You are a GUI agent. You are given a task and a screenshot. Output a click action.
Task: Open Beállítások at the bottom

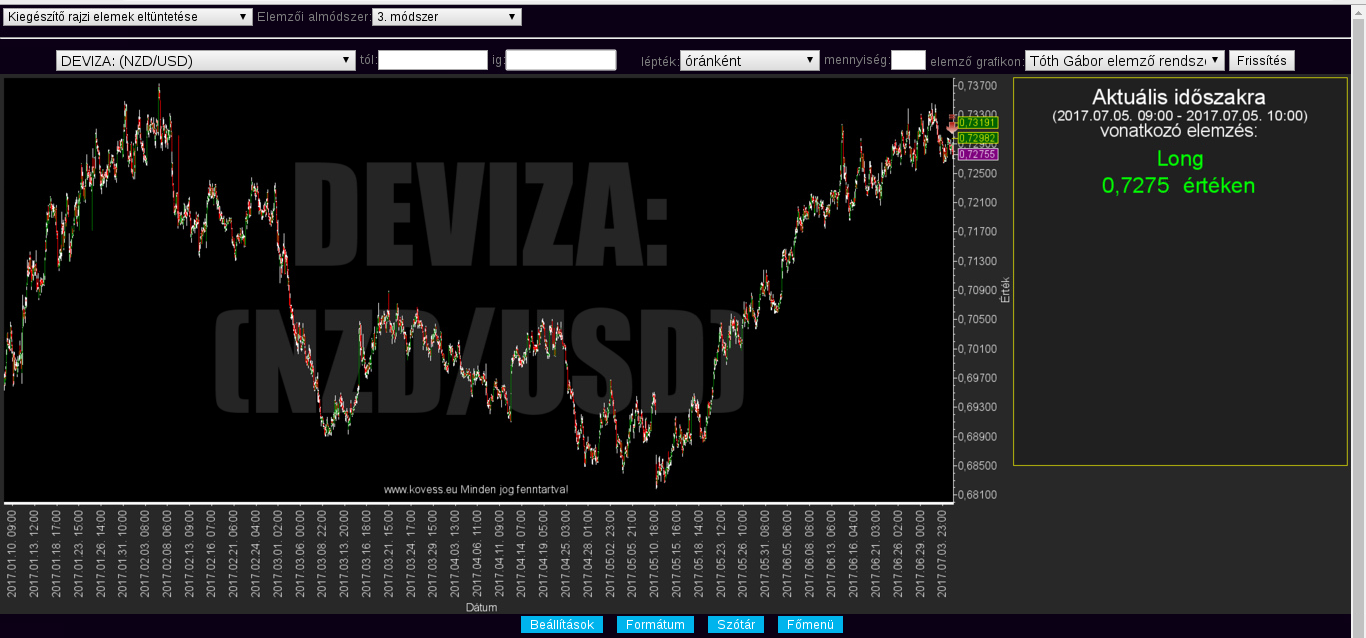pyautogui.click(x=562, y=625)
